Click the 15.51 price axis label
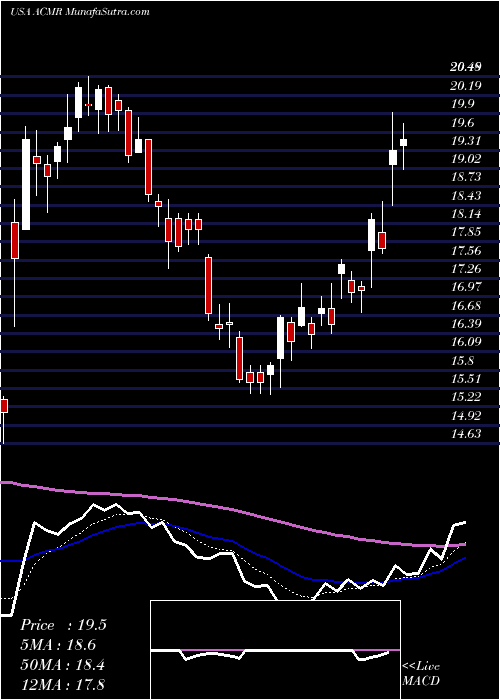Screen dimensions: 500x700 [466, 379]
